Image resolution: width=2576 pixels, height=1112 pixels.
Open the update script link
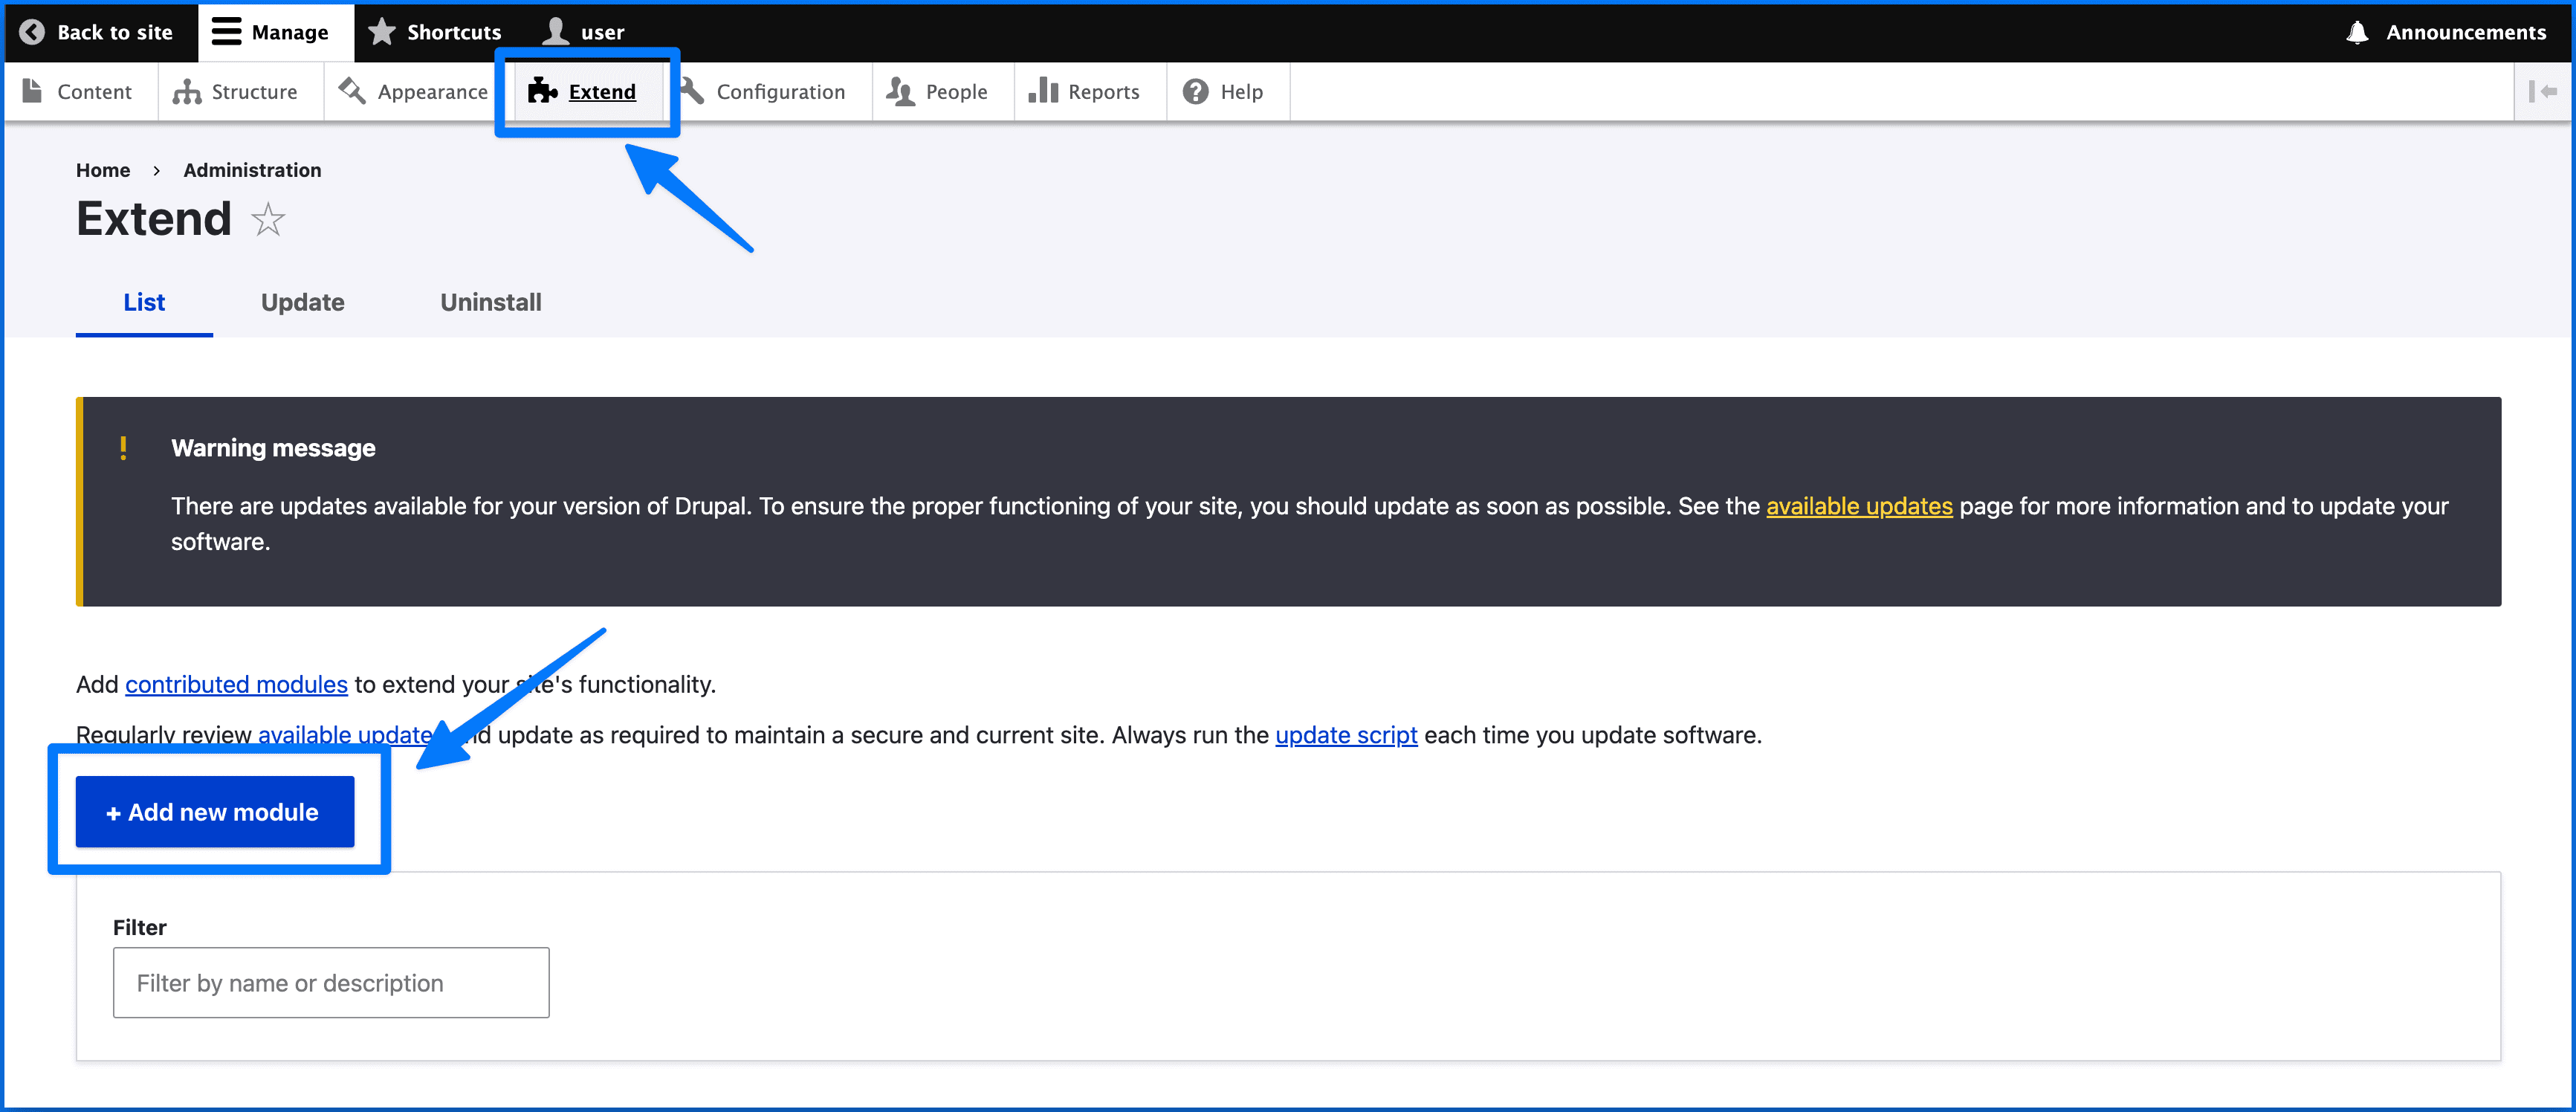click(1345, 735)
